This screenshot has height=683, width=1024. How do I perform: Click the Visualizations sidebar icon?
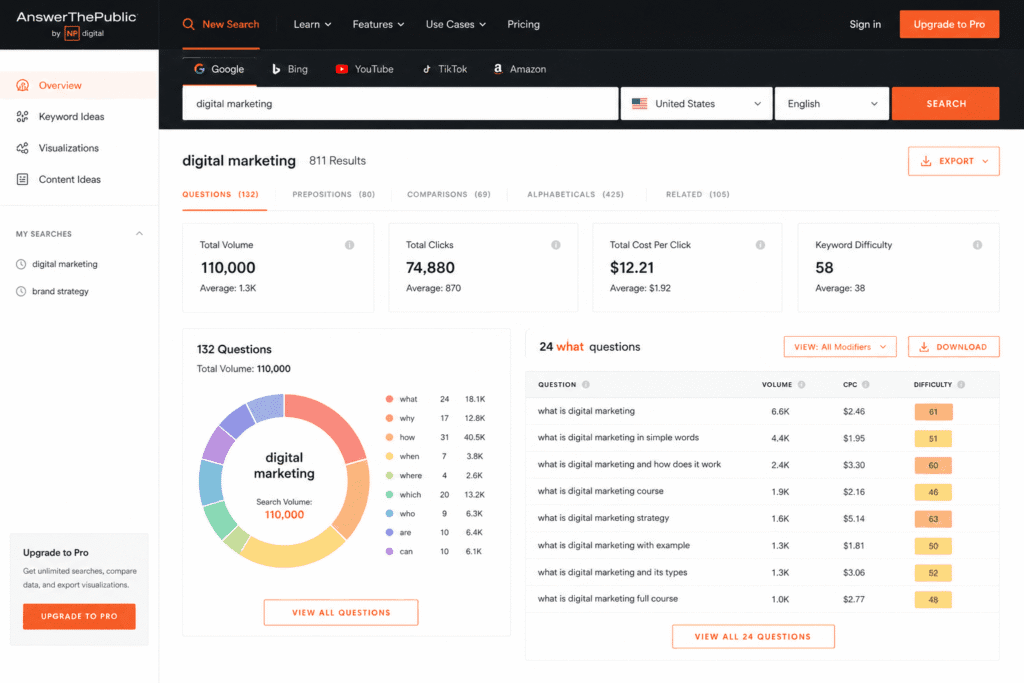22,148
